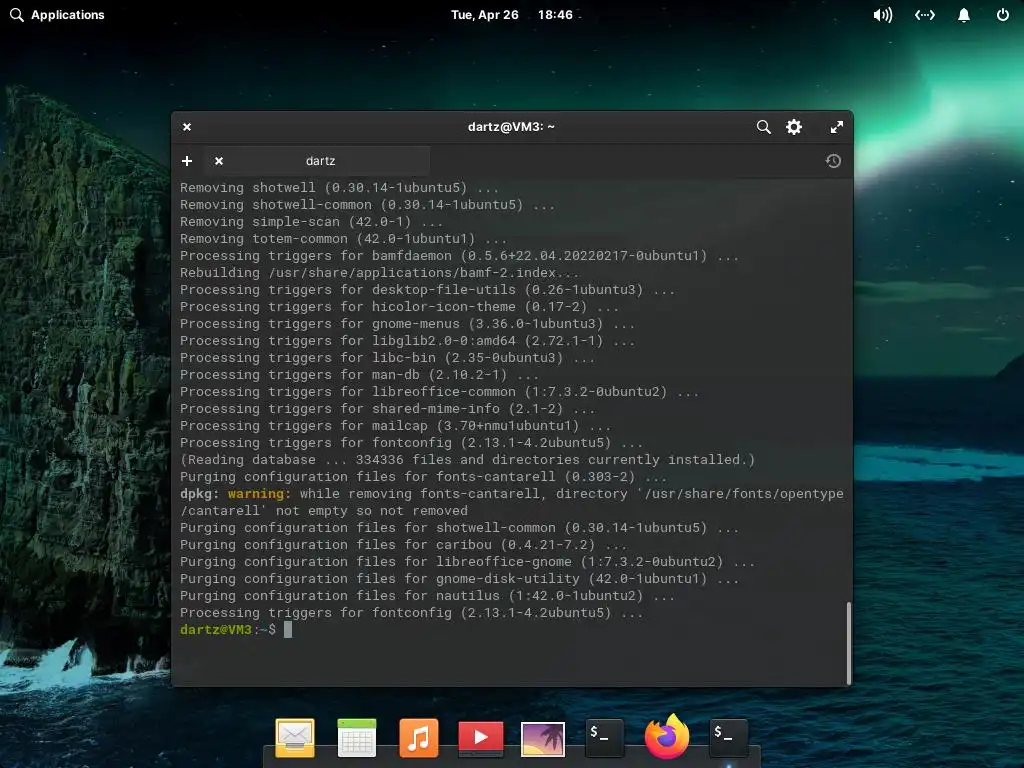Viewport: 1024px width, 768px height.
Task: Add a new terminal tab
Action: coord(187,161)
